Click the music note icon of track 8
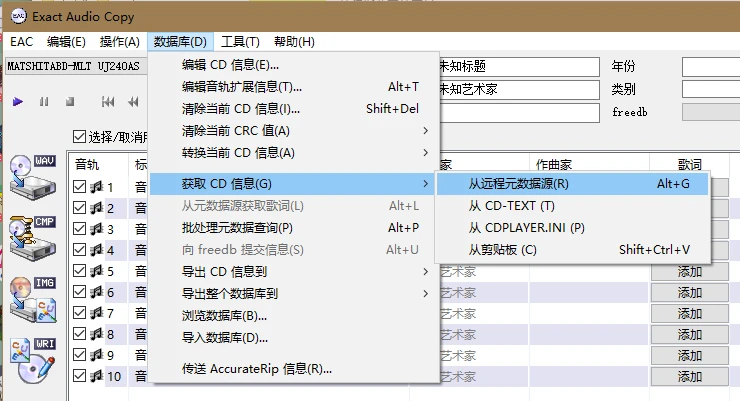The image size is (740, 401). tap(97, 334)
